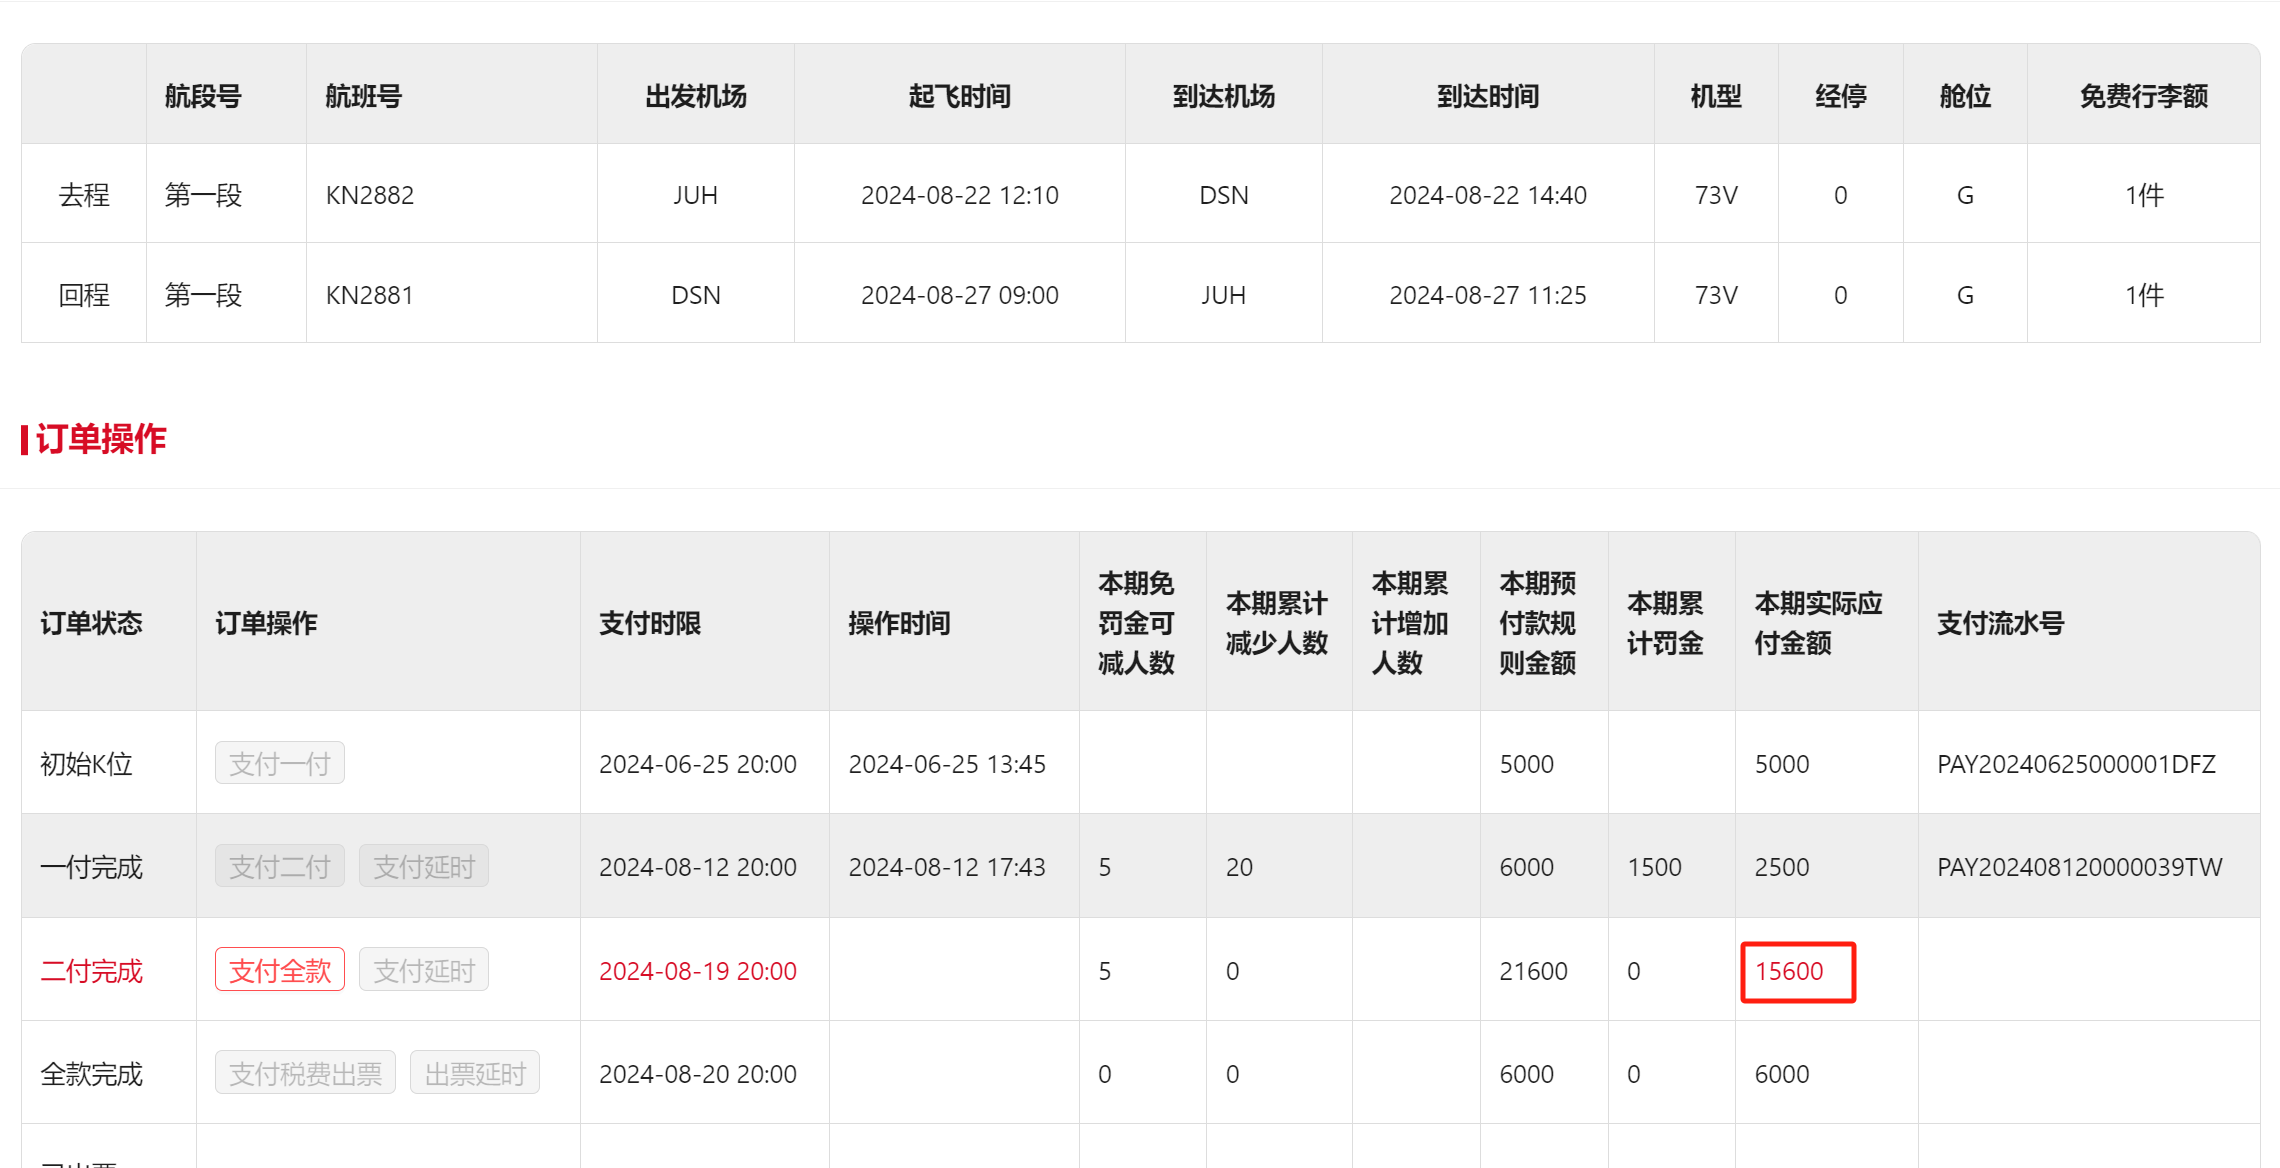
Task: Click the 回程 row label
Action: point(84,295)
